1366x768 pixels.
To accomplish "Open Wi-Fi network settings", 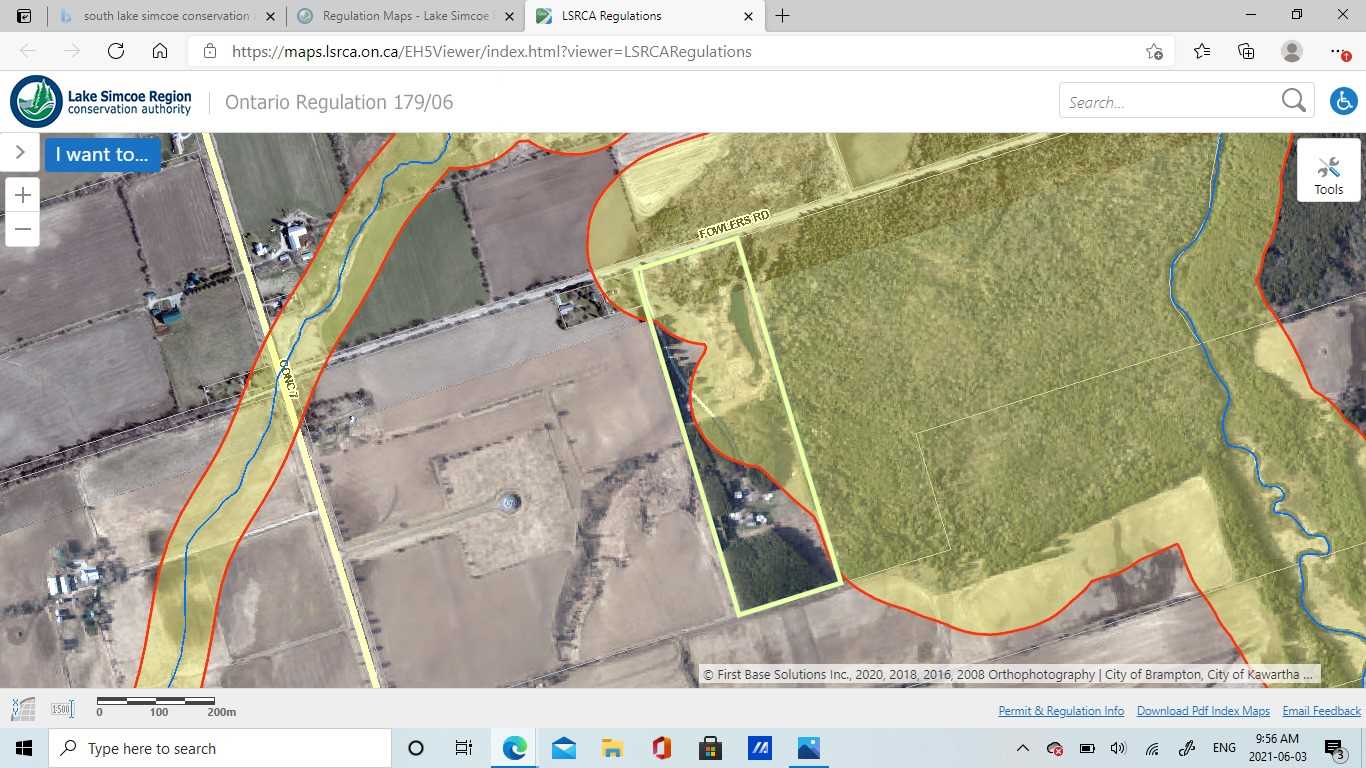I will [x=1152, y=748].
